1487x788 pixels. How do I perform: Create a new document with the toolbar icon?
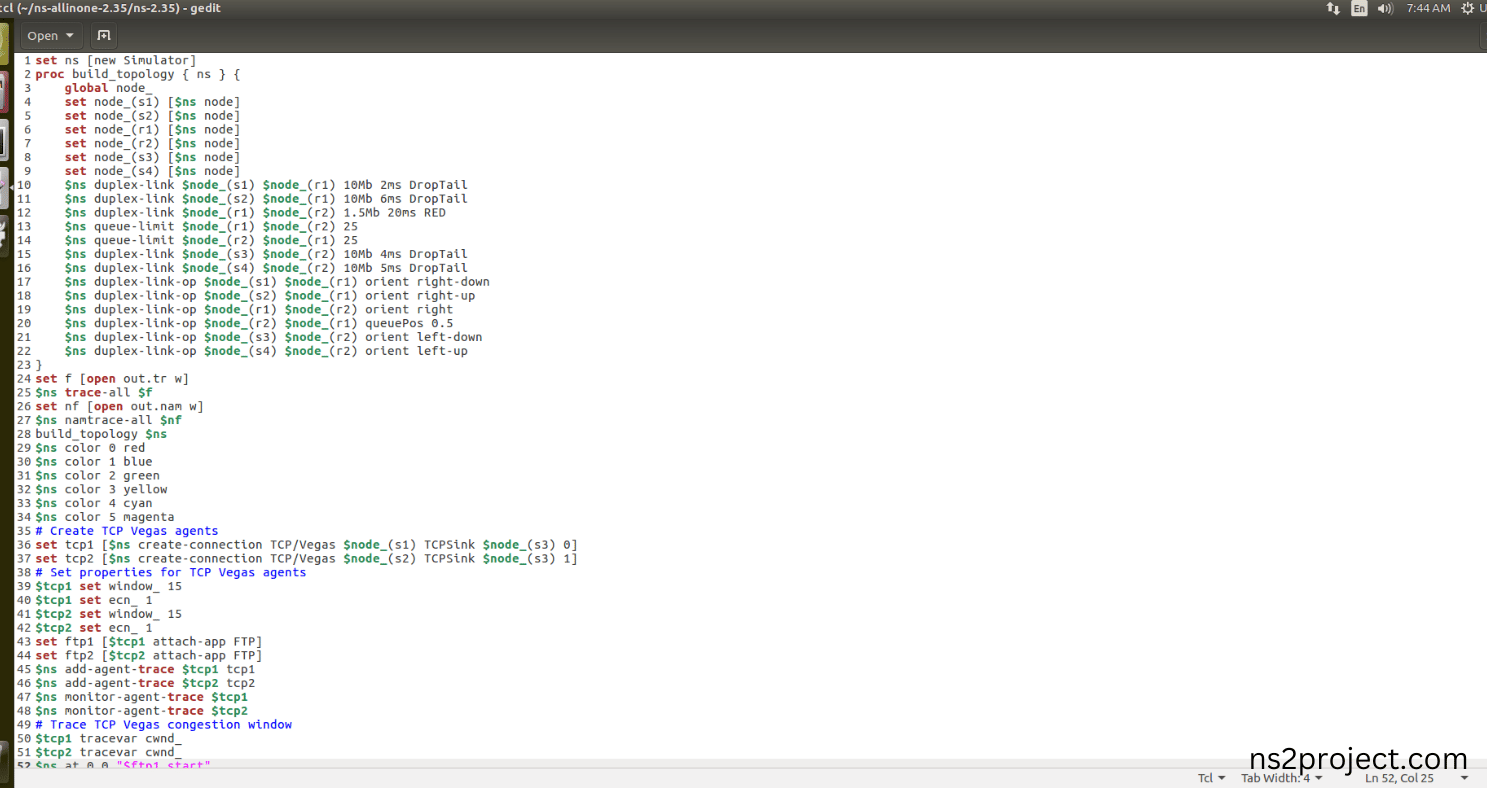click(103, 35)
